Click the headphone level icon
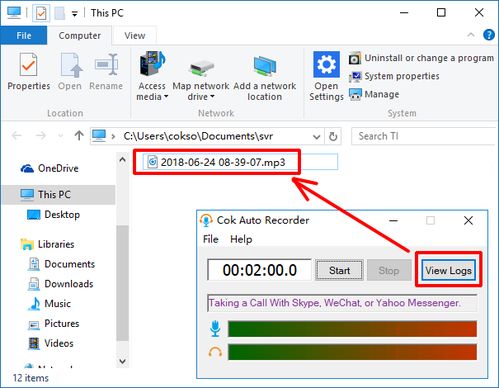The height and width of the screenshot is (388, 499). (x=215, y=352)
